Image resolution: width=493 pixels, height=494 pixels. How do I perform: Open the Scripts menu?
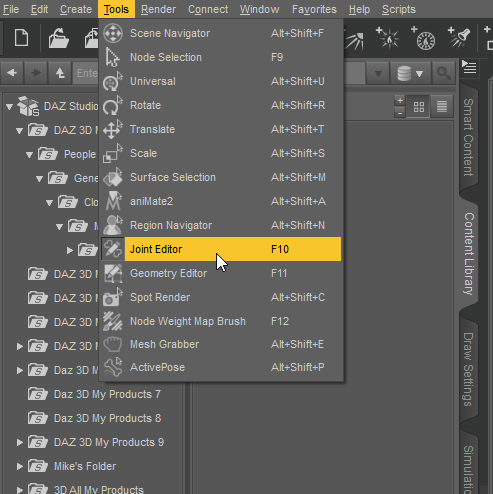pos(399,9)
